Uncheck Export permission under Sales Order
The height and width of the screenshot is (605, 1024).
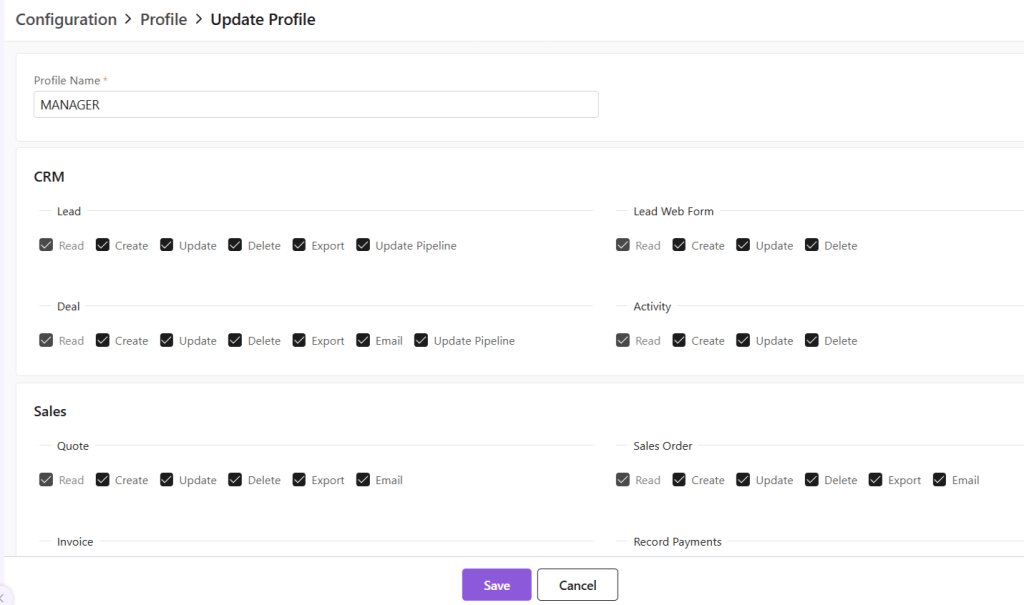[876, 480]
